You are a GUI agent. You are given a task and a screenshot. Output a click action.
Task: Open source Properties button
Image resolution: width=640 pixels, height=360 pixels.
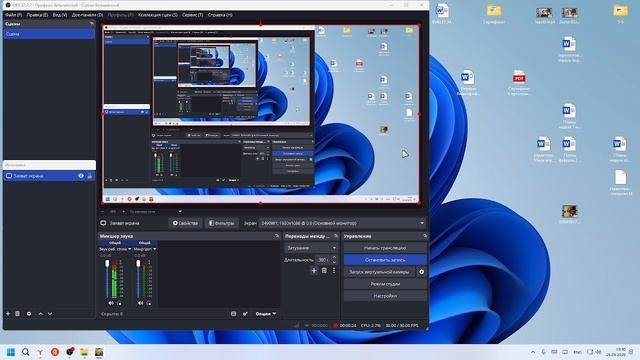tap(185, 223)
